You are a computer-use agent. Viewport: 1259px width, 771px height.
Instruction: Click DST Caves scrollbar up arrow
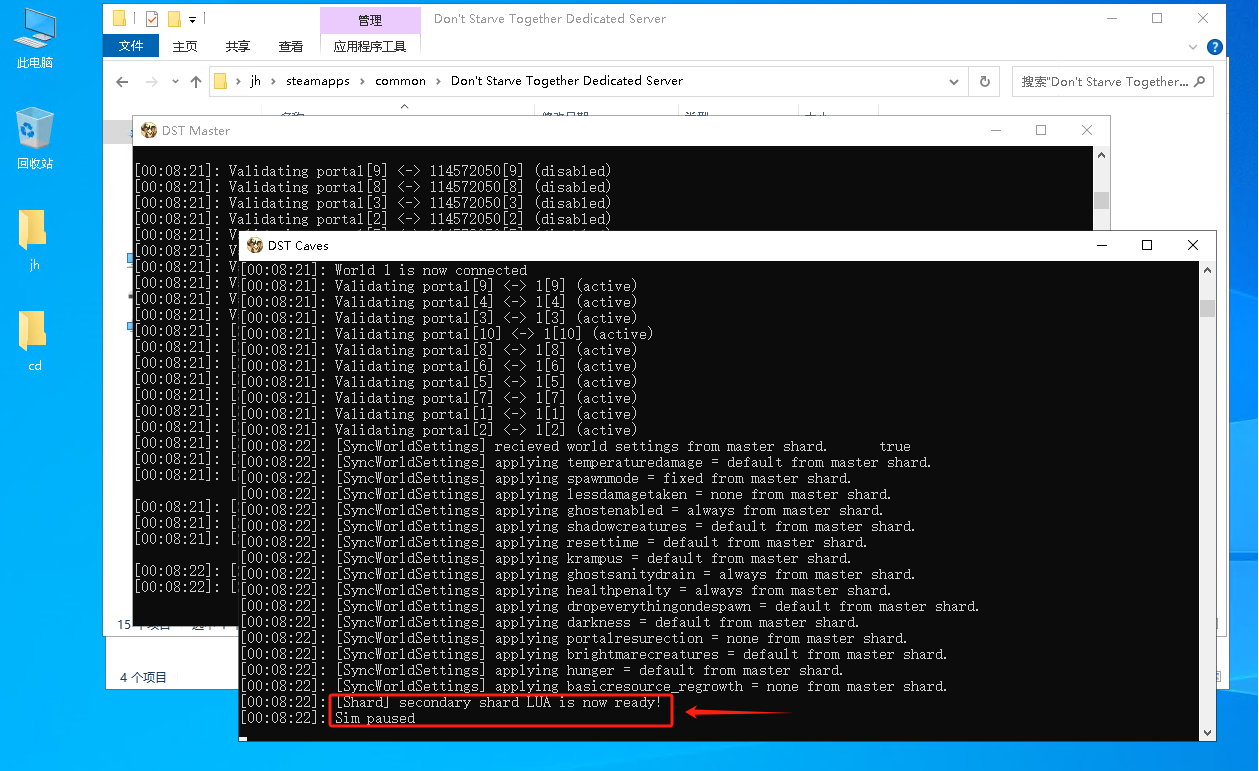[1207, 270]
